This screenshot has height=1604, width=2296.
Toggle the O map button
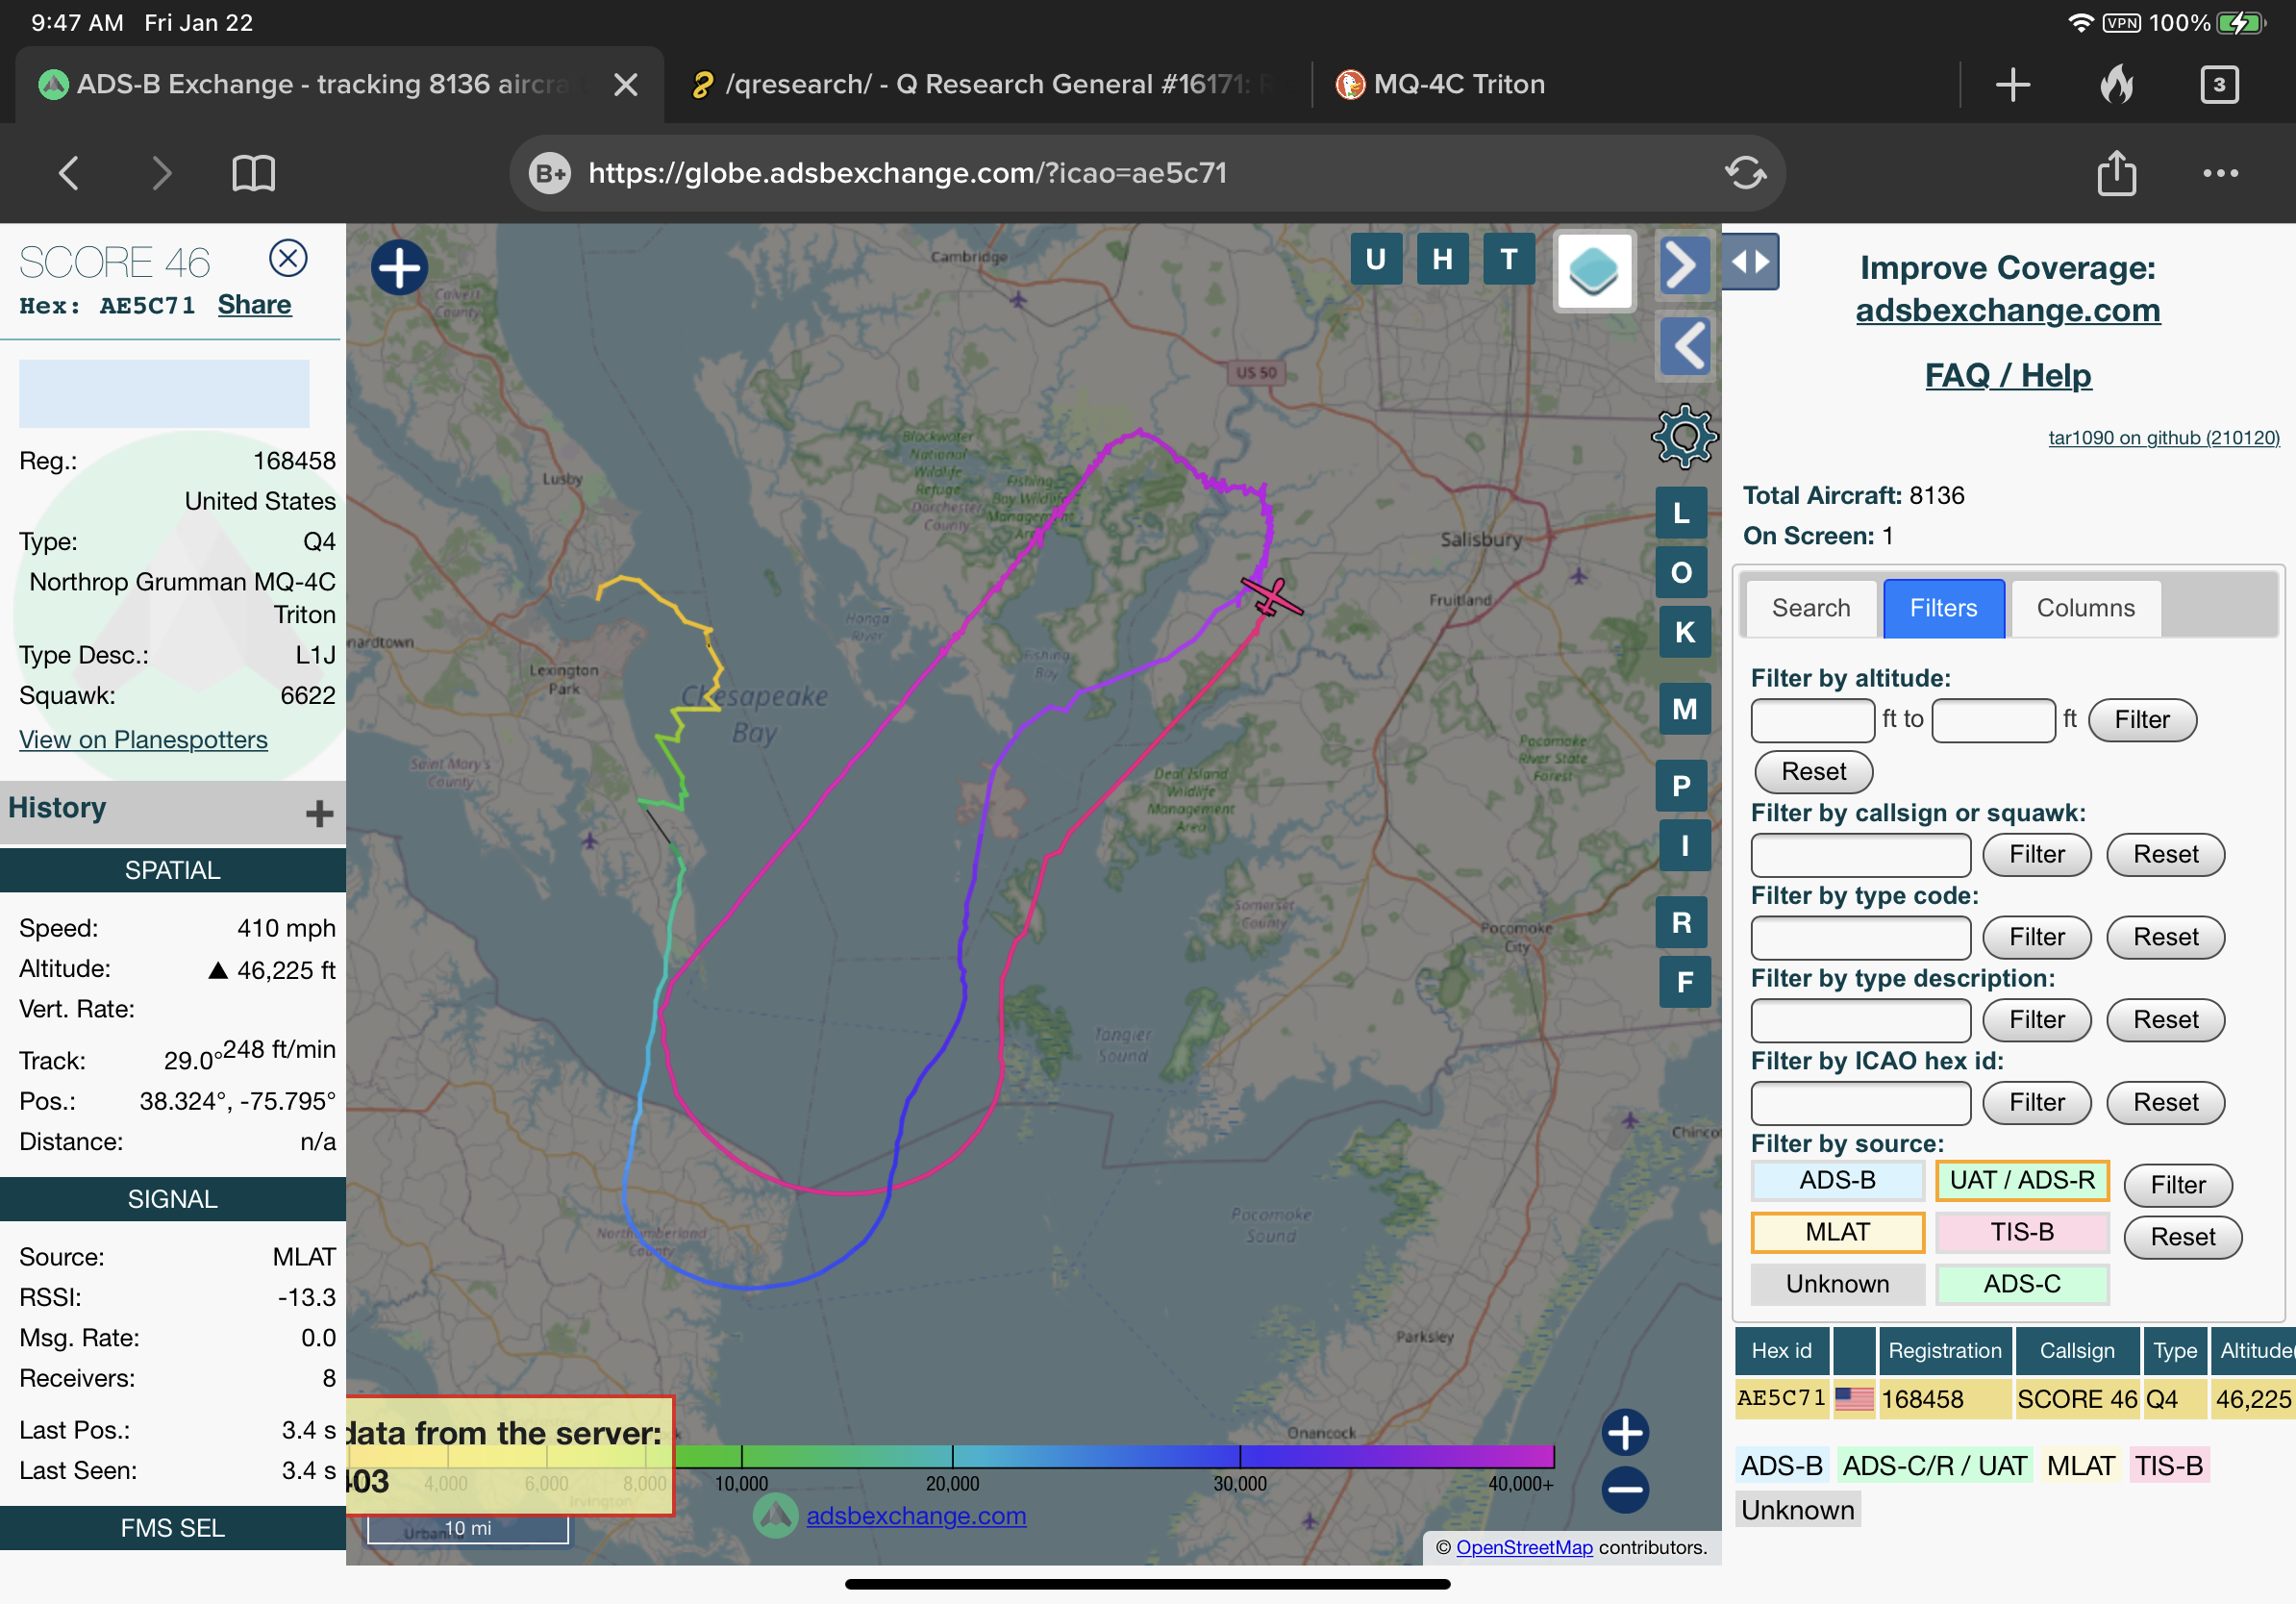point(1682,573)
